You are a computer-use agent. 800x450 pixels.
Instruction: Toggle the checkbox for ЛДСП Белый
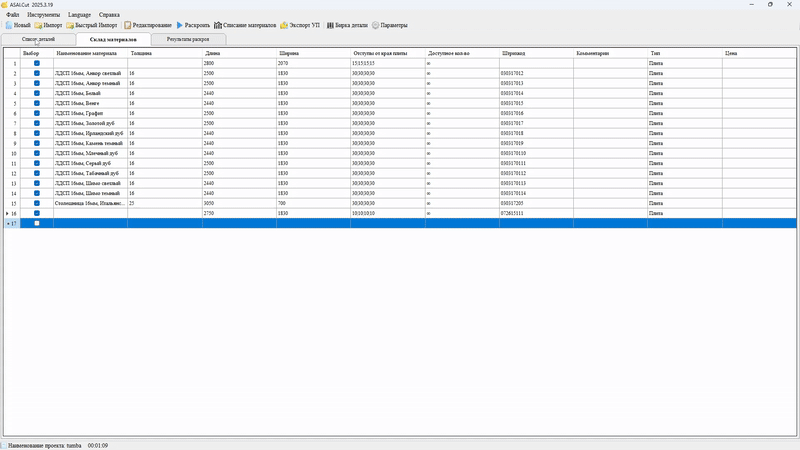[x=37, y=93]
